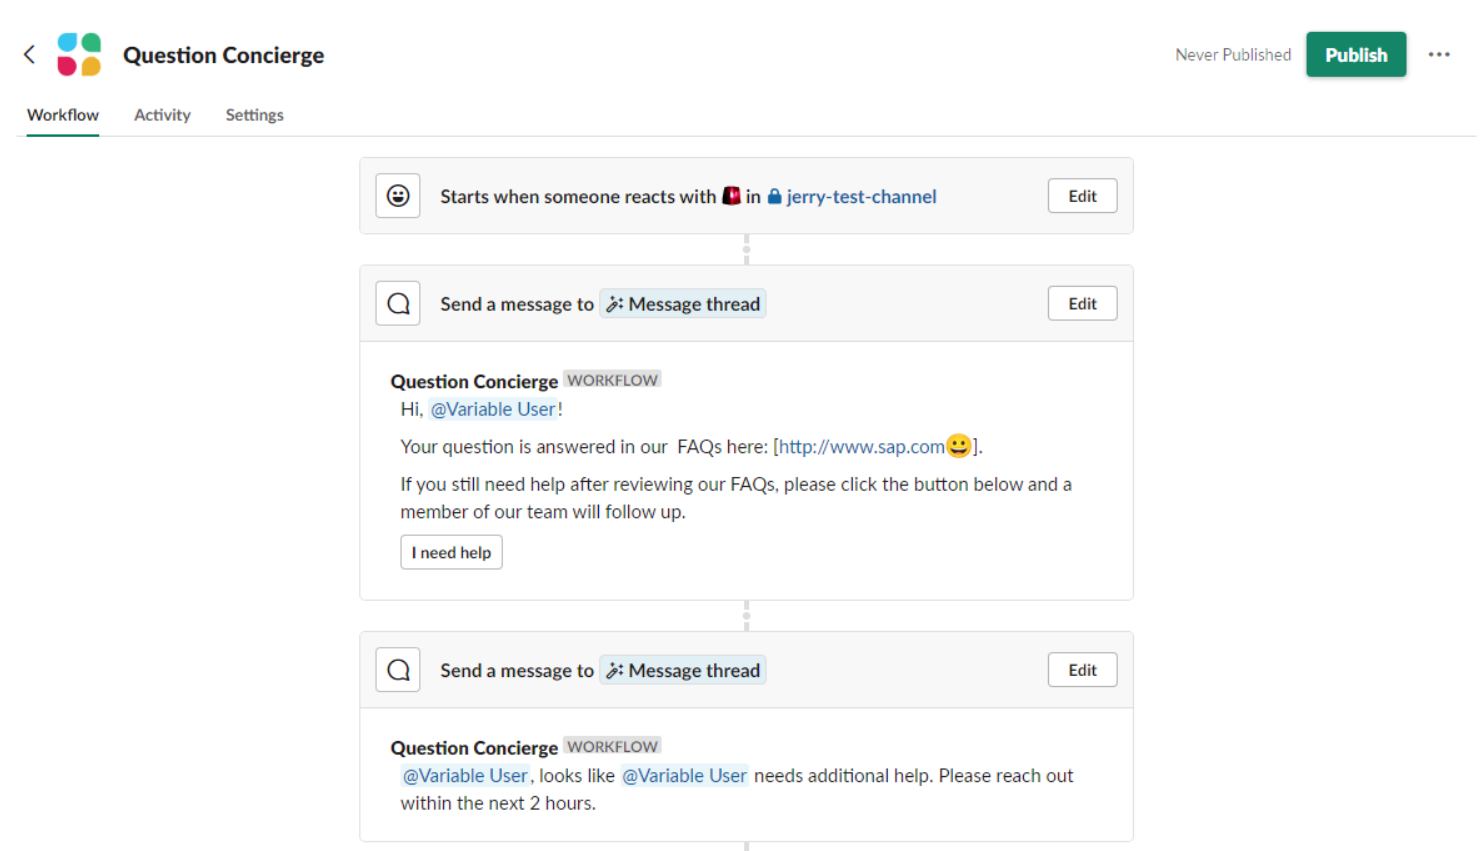Image resolution: width=1483 pixels, height=851 pixels.
Task: Click the WORKFLOW badge above 'looks like'
Action: (612, 747)
